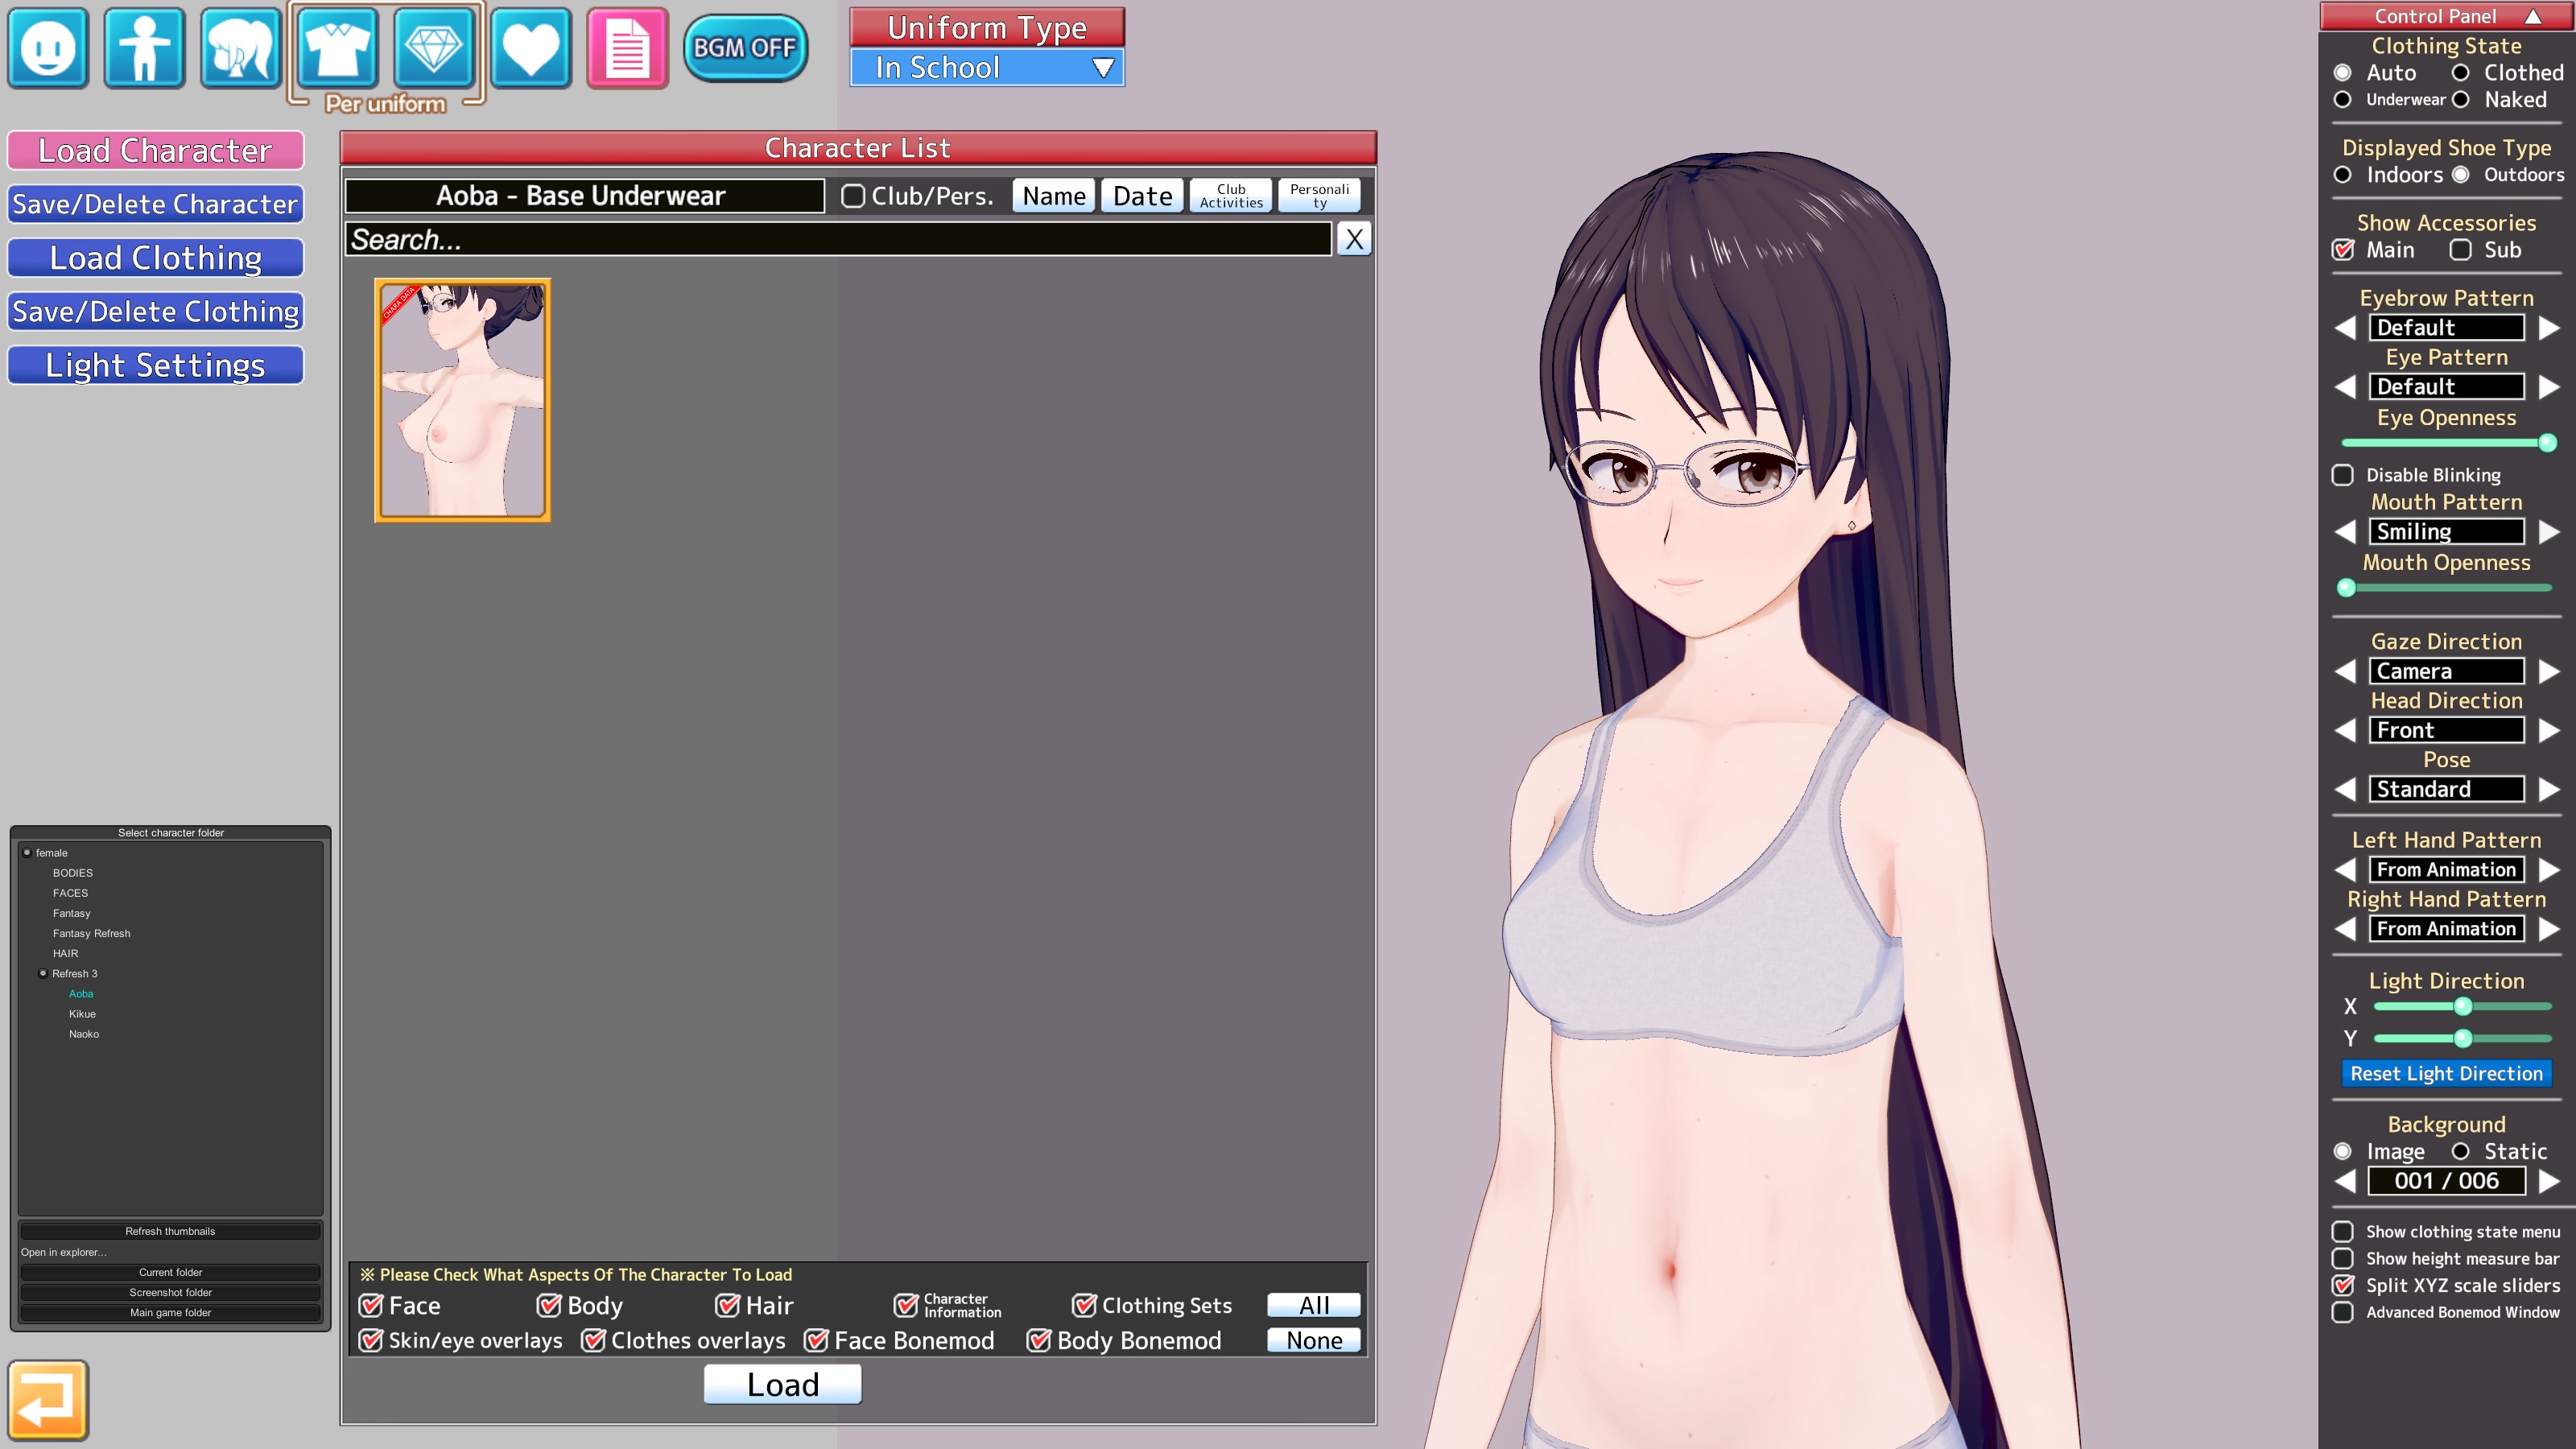The image size is (2576, 1449).
Task: Collapse the Refresh 3 folder node
Action: pos(43,974)
